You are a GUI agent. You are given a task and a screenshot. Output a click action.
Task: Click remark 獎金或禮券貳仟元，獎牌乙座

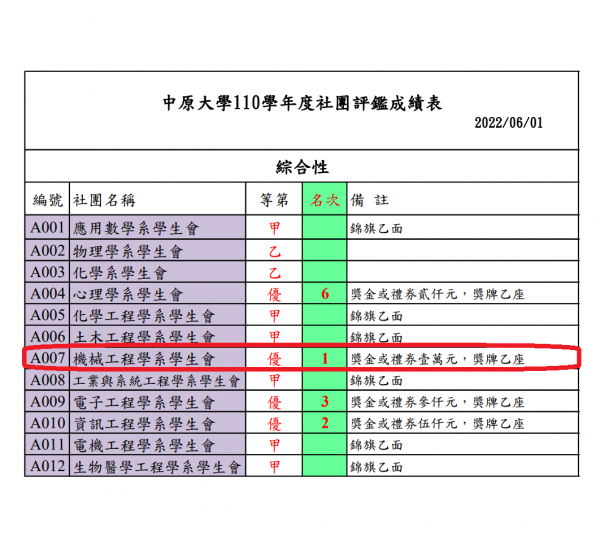(x=437, y=294)
